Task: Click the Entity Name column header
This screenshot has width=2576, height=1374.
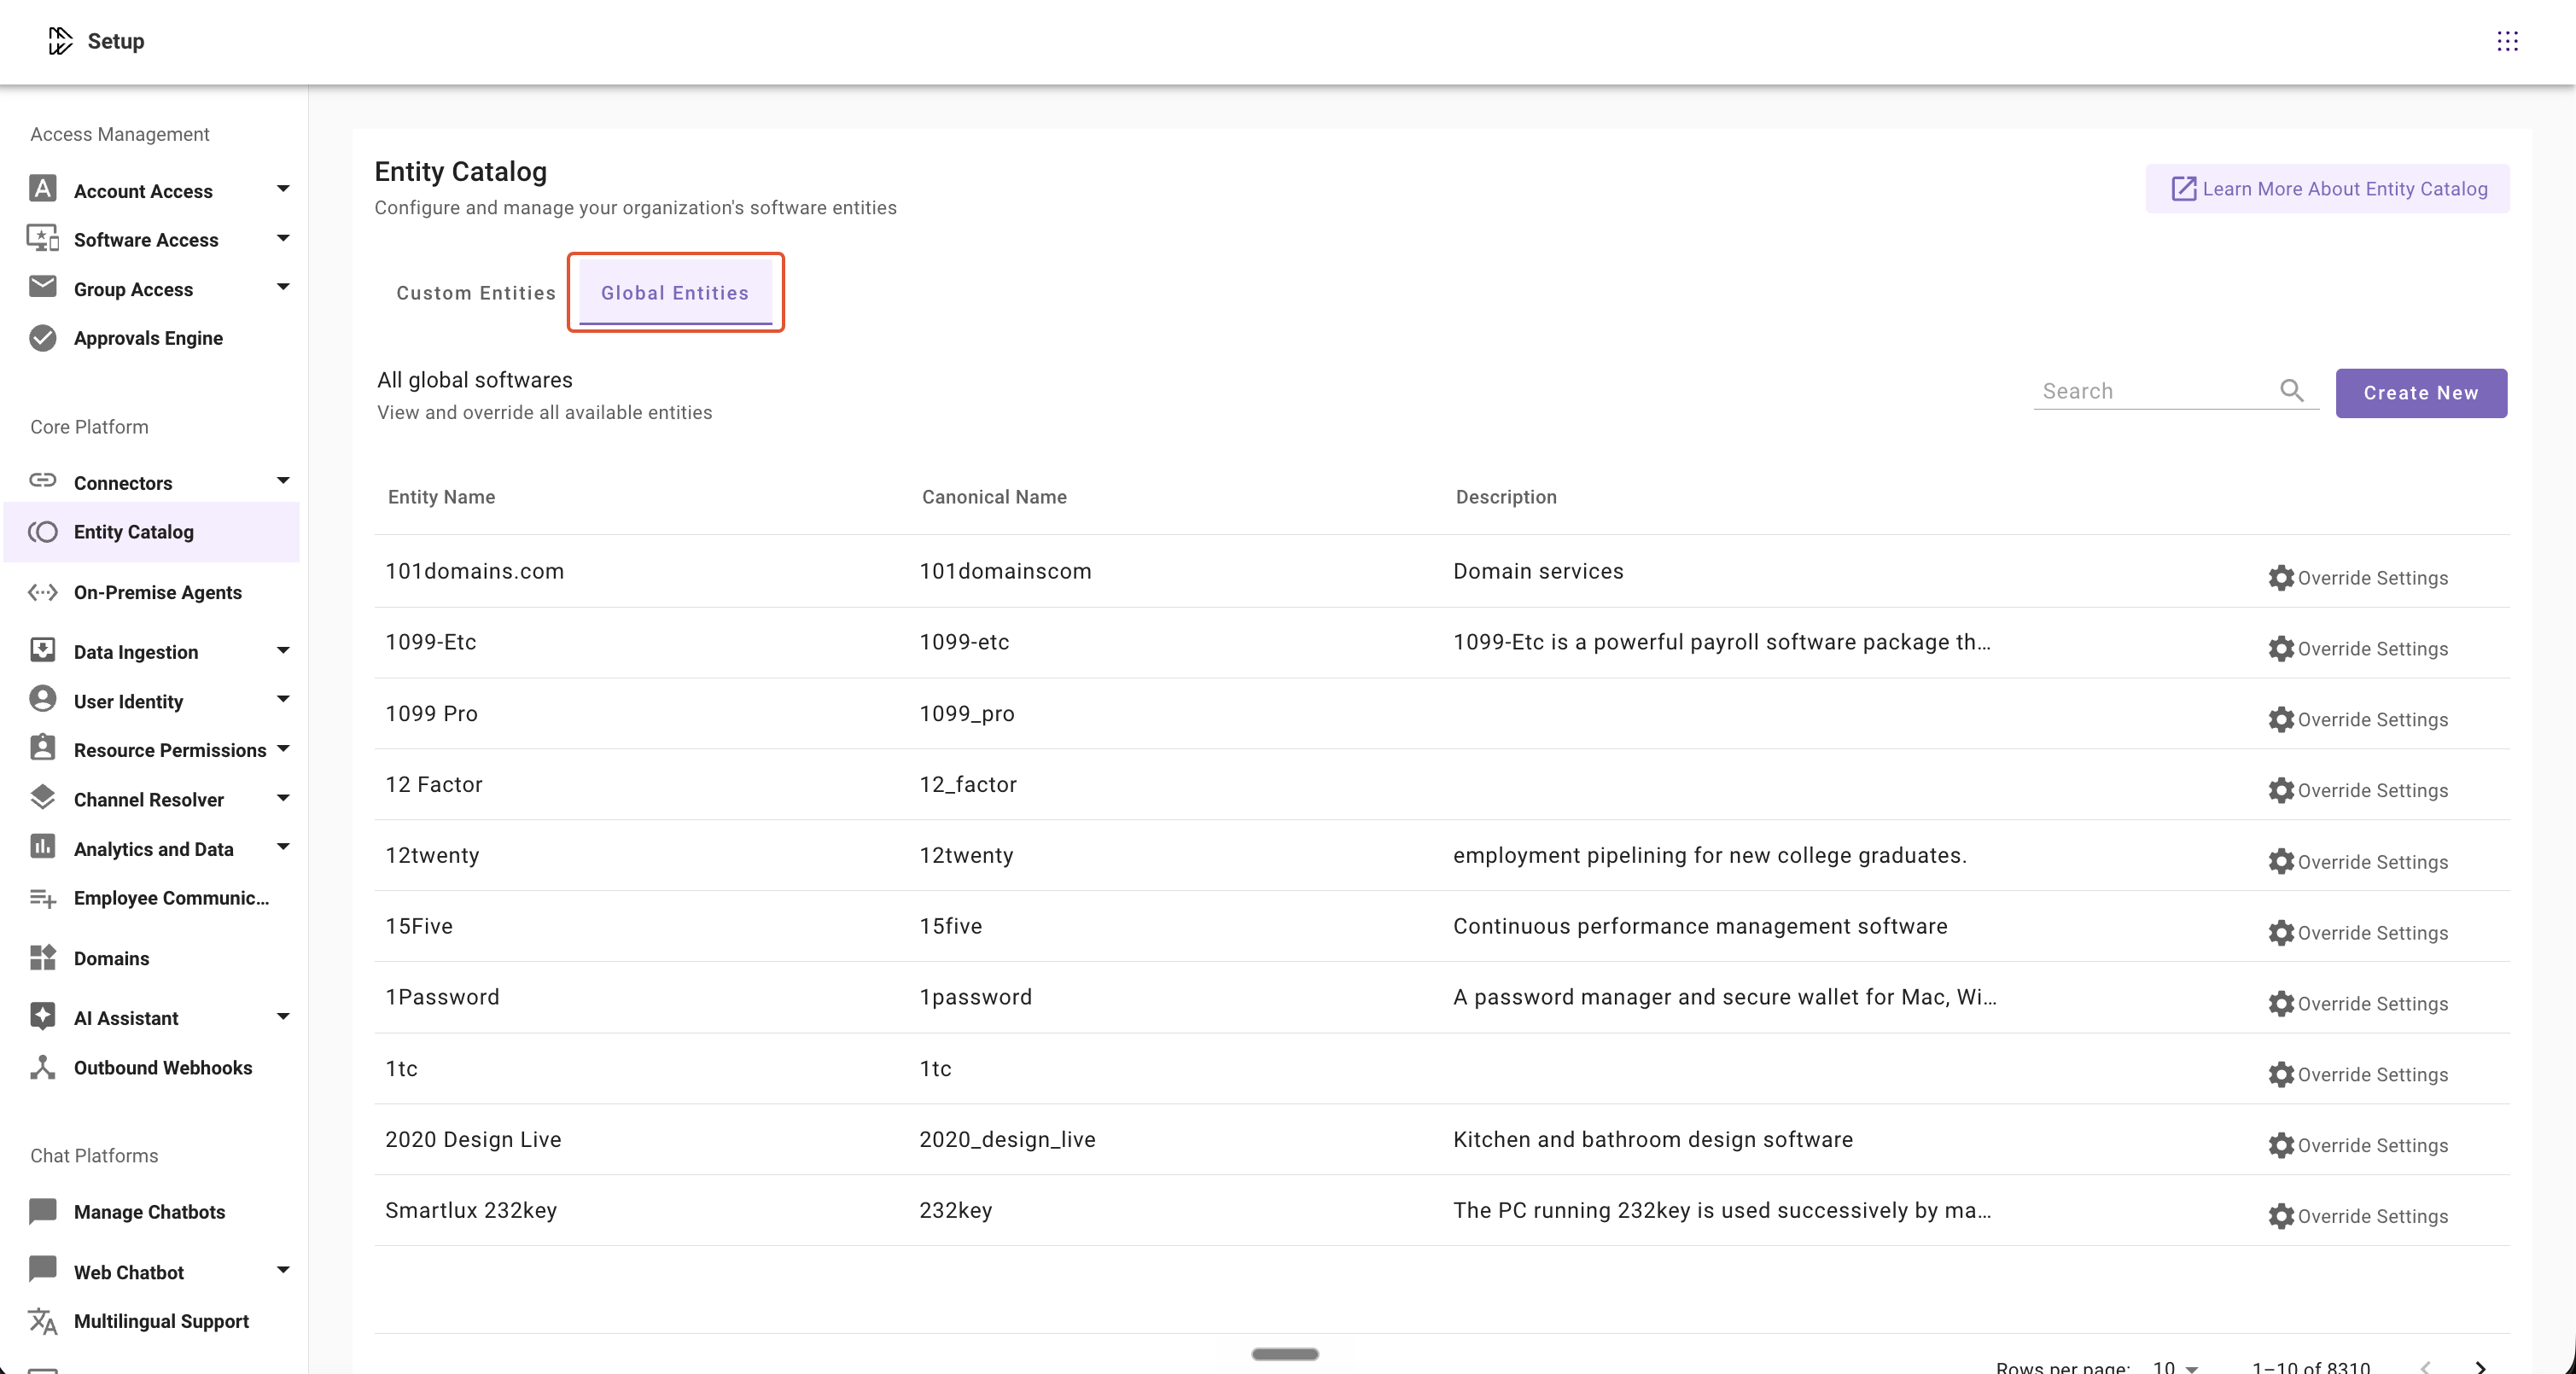Action: click(441, 497)
